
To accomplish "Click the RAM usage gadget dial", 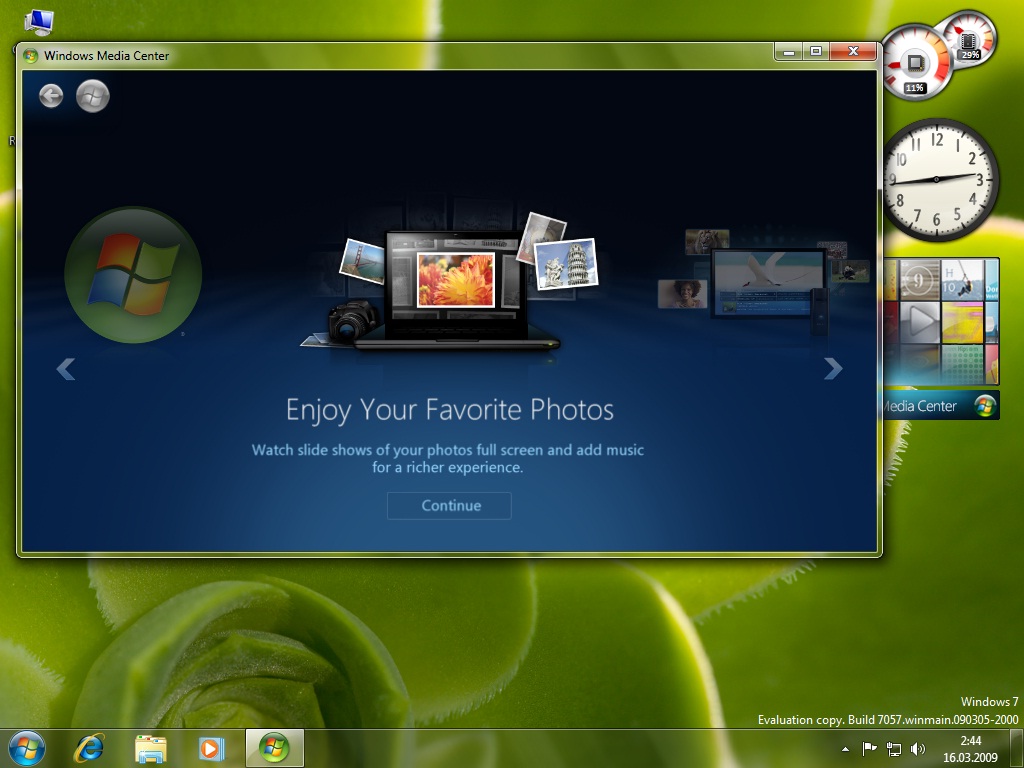I will [968, 39].
